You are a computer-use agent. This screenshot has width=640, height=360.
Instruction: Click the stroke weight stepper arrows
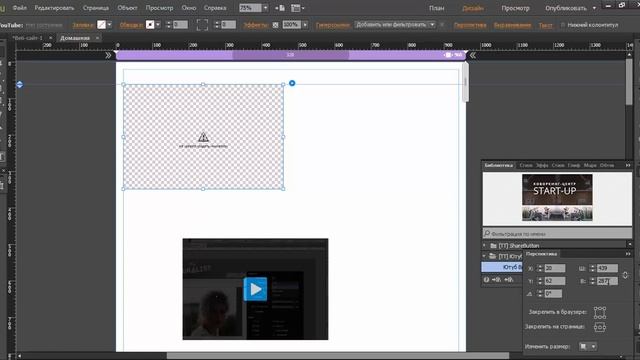[x=168, y=25]
